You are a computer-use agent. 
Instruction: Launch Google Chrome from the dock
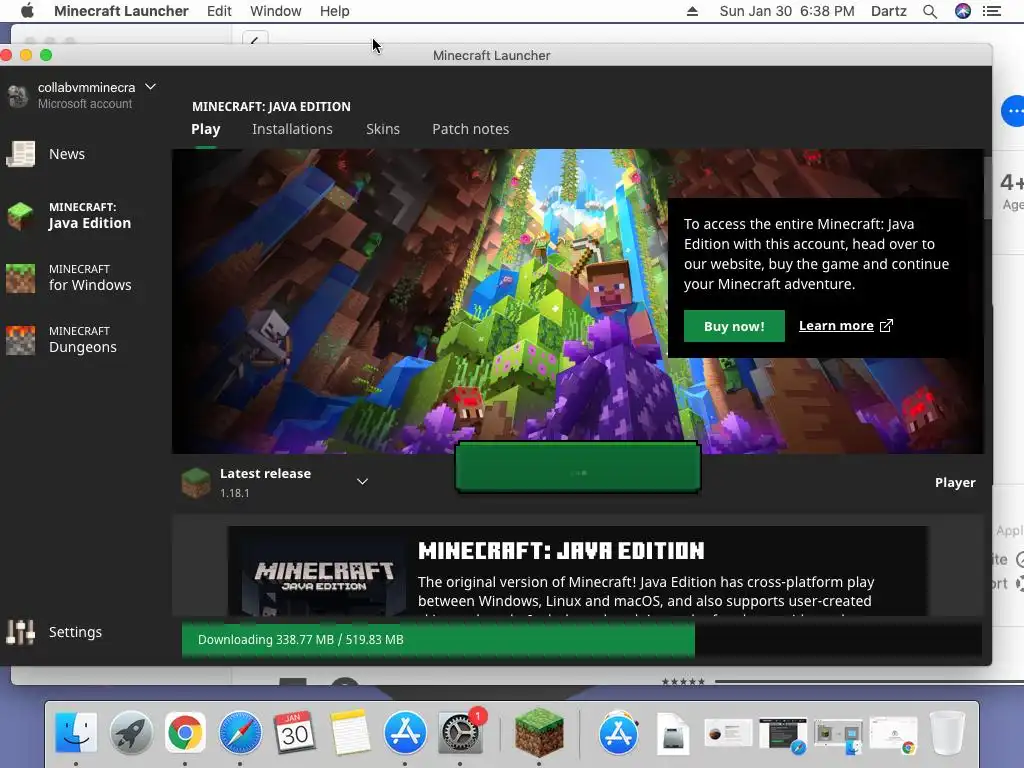click(x=185, y=732)
